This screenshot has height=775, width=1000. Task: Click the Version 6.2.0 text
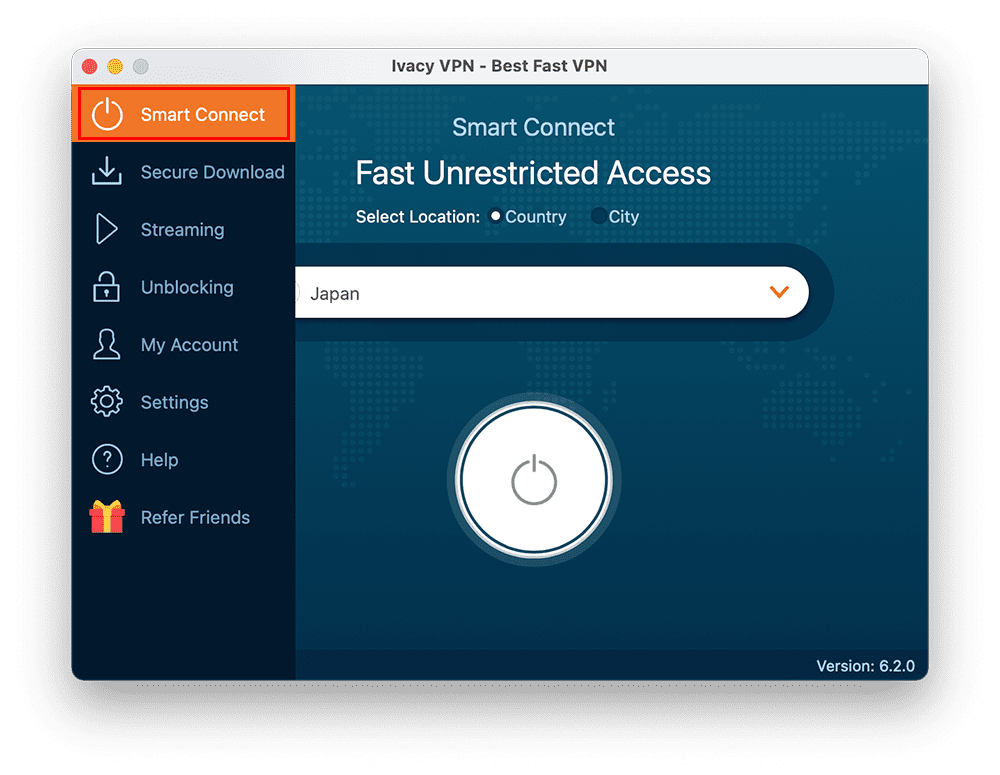coord(868,666)
